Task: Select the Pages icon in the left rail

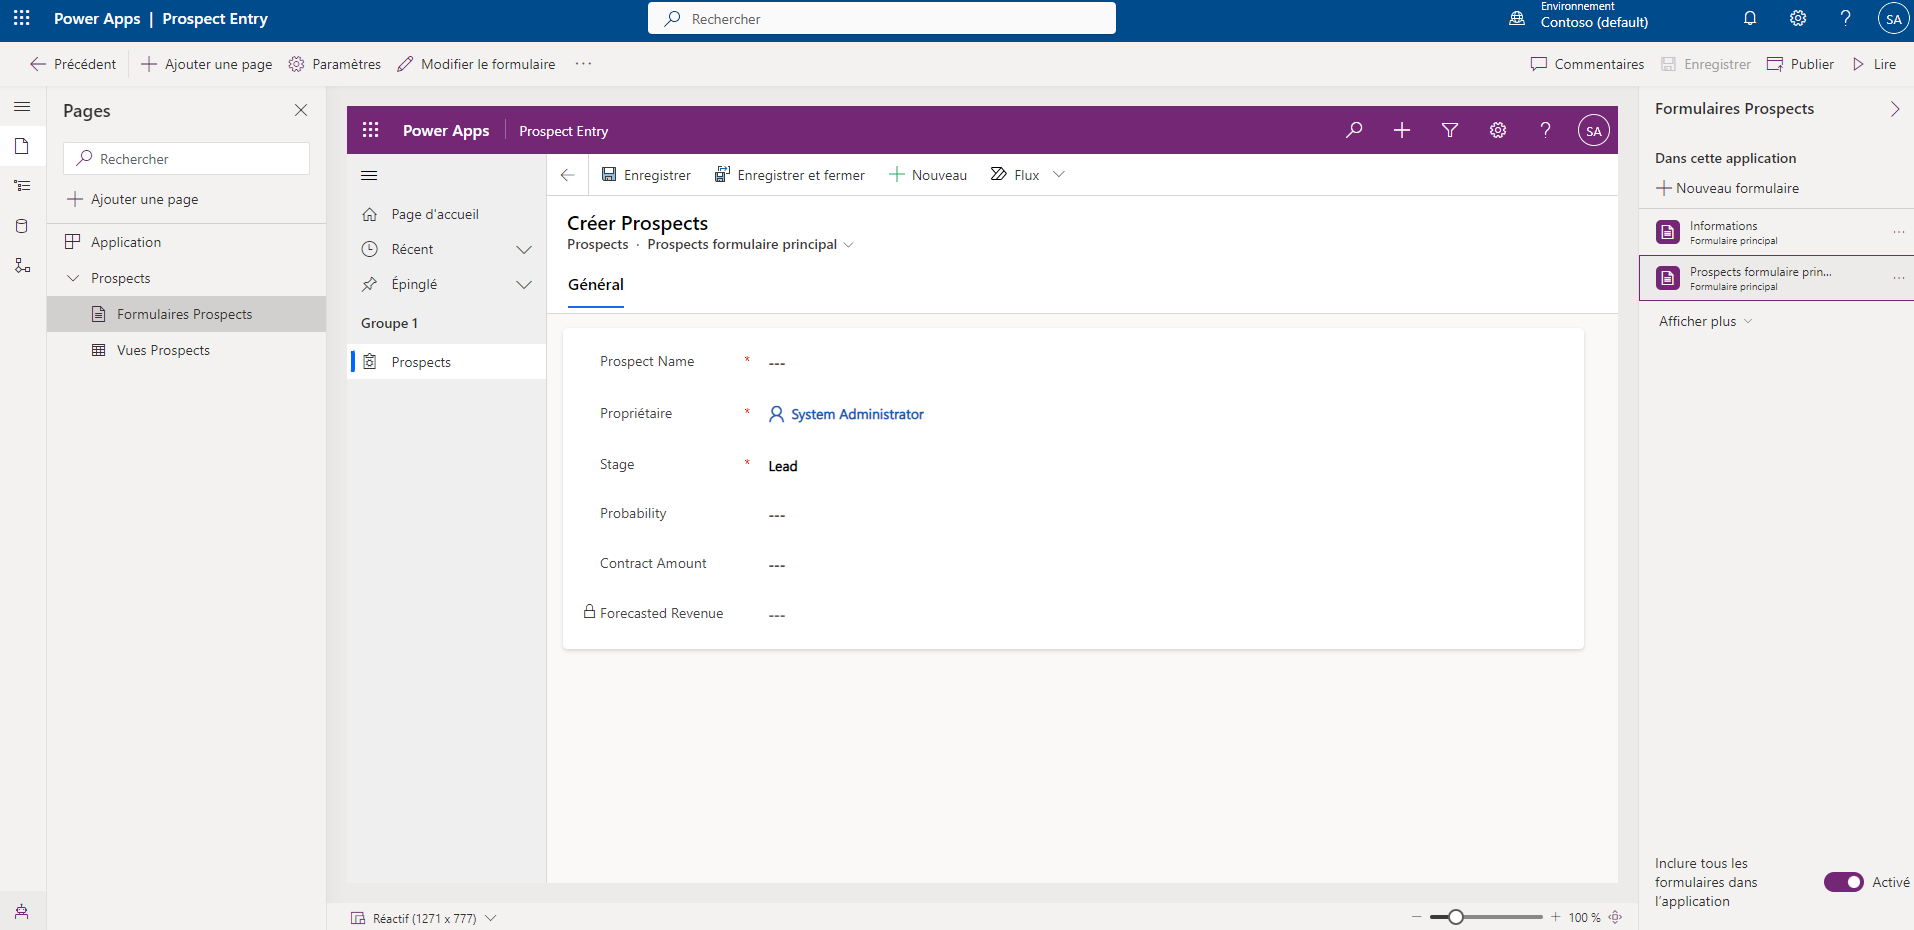Action: click(22, 146)
